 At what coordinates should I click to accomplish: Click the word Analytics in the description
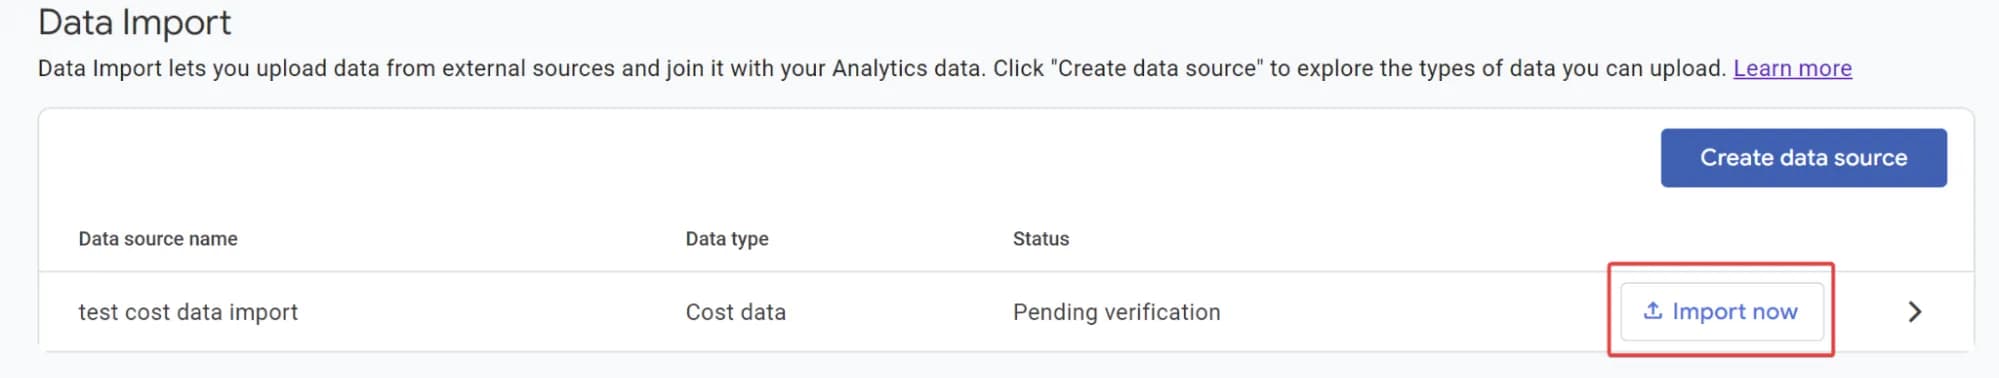tap(879, 68)
